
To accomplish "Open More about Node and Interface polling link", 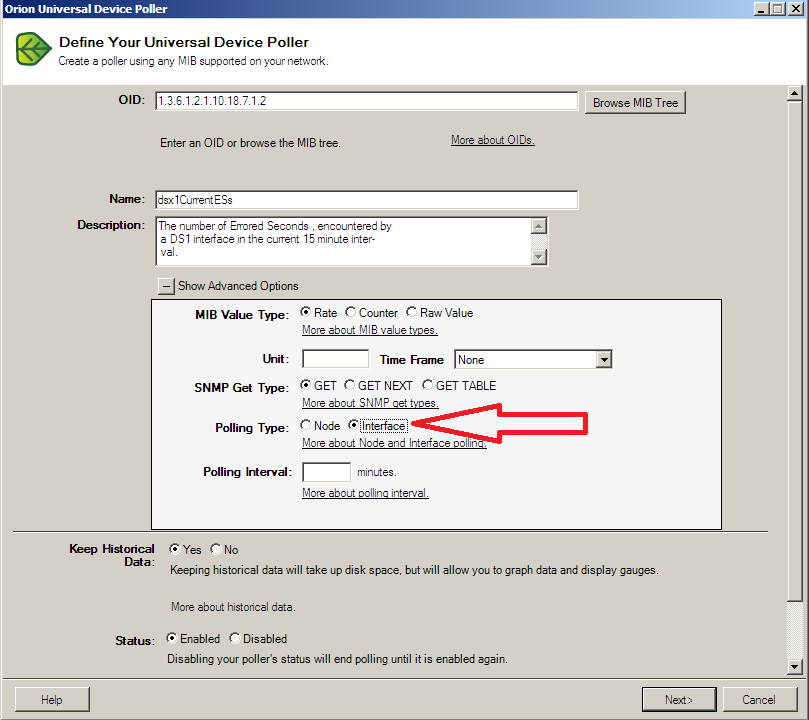I will [x=394, y=443].
